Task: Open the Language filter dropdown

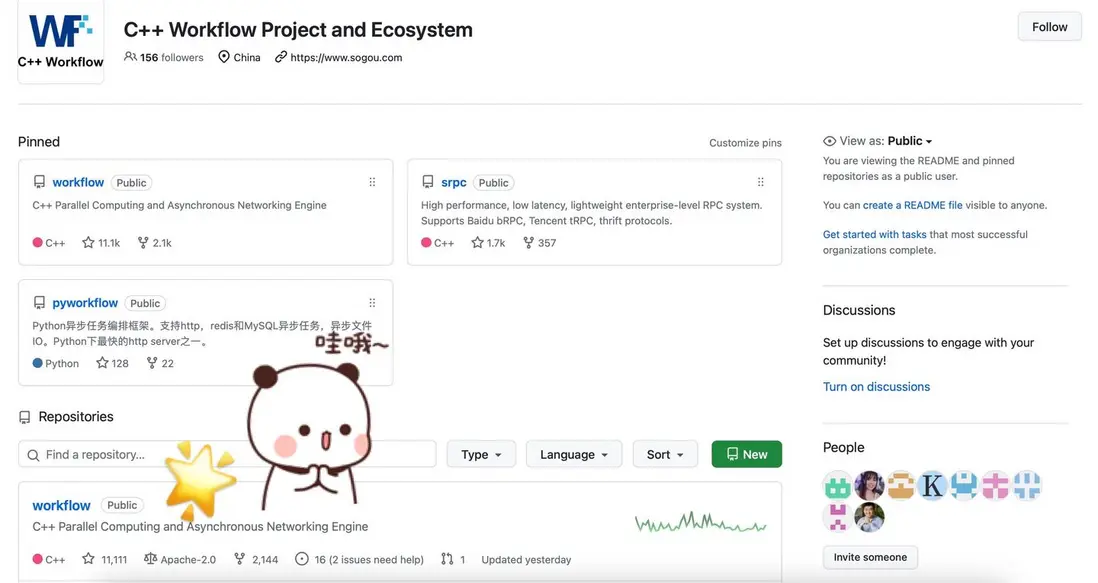Action: pos(574,454)
